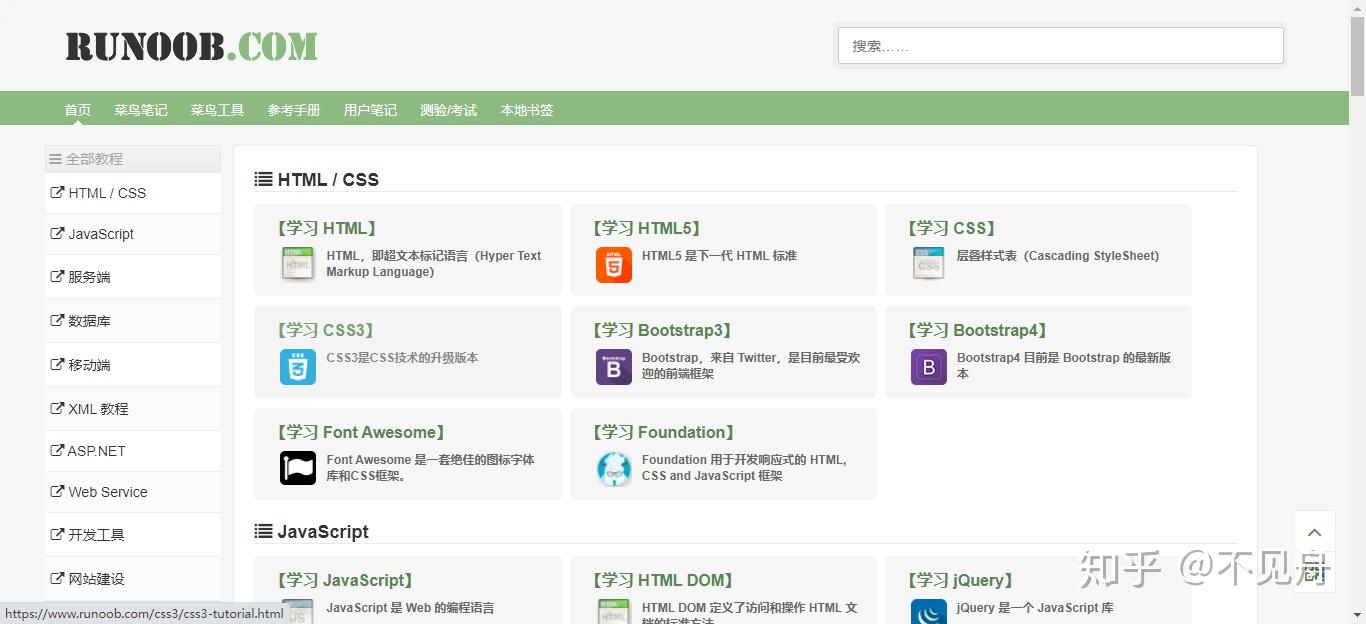The width and height of the screenshot is (1366, 624).
Task: Click external-link icon beside HTML / CSS in sidebar
Action: point(57,193)
